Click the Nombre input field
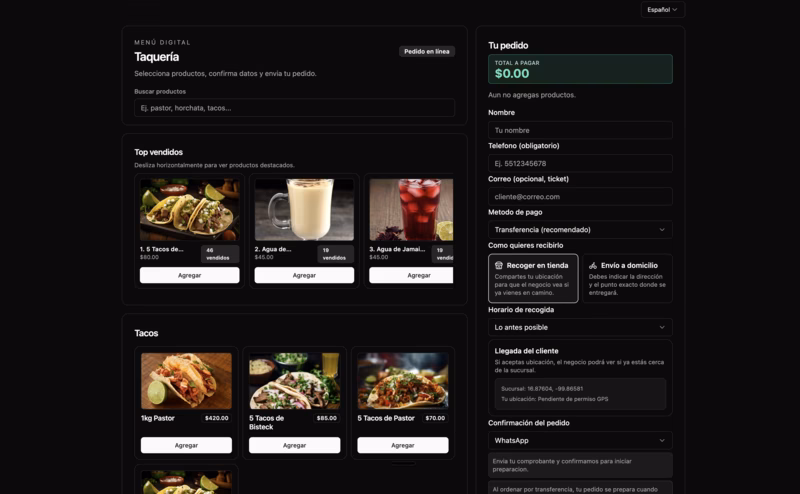 click(580, 130)
